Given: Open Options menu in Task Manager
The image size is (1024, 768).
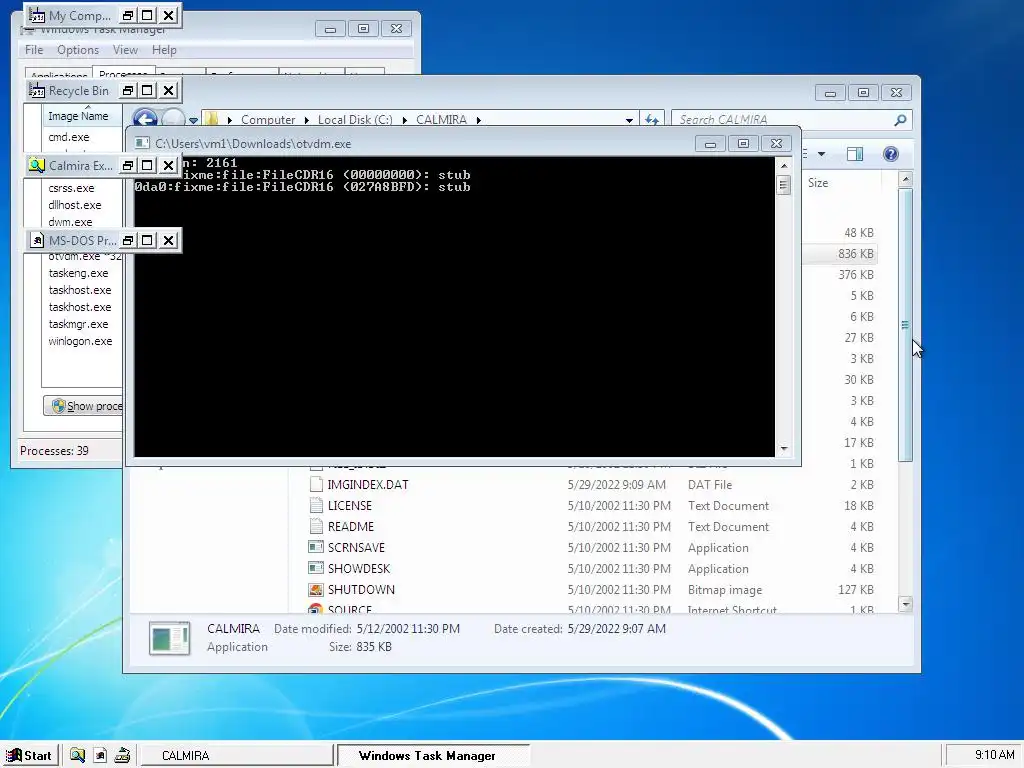Looking at the screenshot, I should click(x=78, y=50).
